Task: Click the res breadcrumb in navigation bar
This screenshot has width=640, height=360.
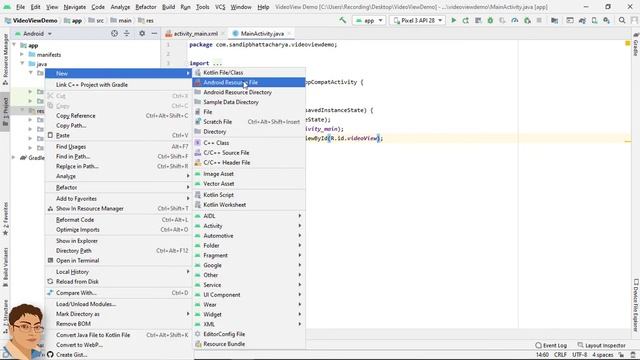Action: pyautogui.click(x=146, y=20)
